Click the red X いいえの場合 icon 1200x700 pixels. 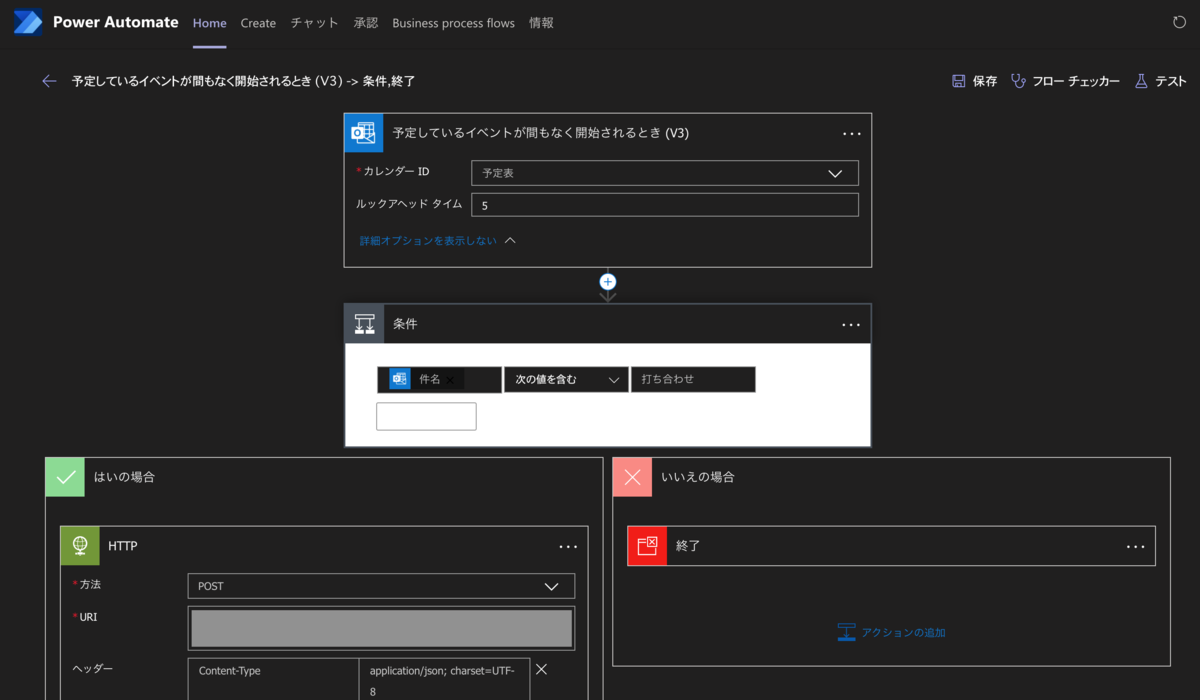tap(632, 477)
